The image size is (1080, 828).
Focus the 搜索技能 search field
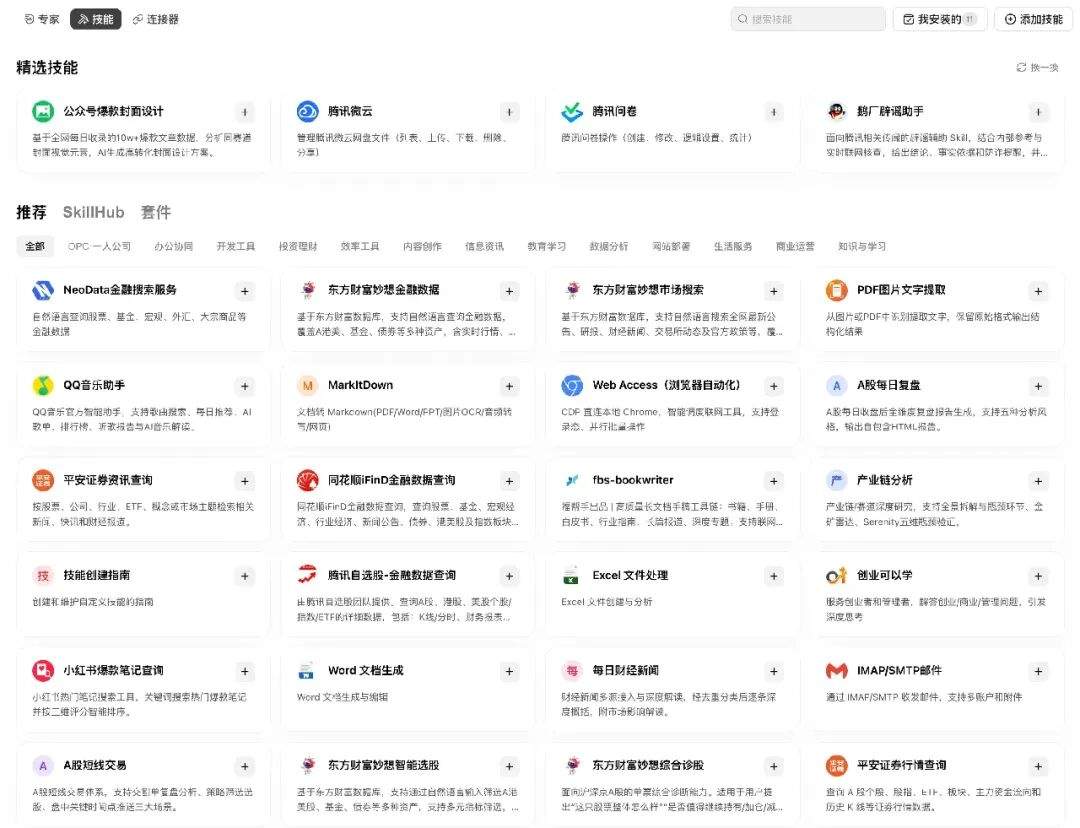[x=808, y=19]
